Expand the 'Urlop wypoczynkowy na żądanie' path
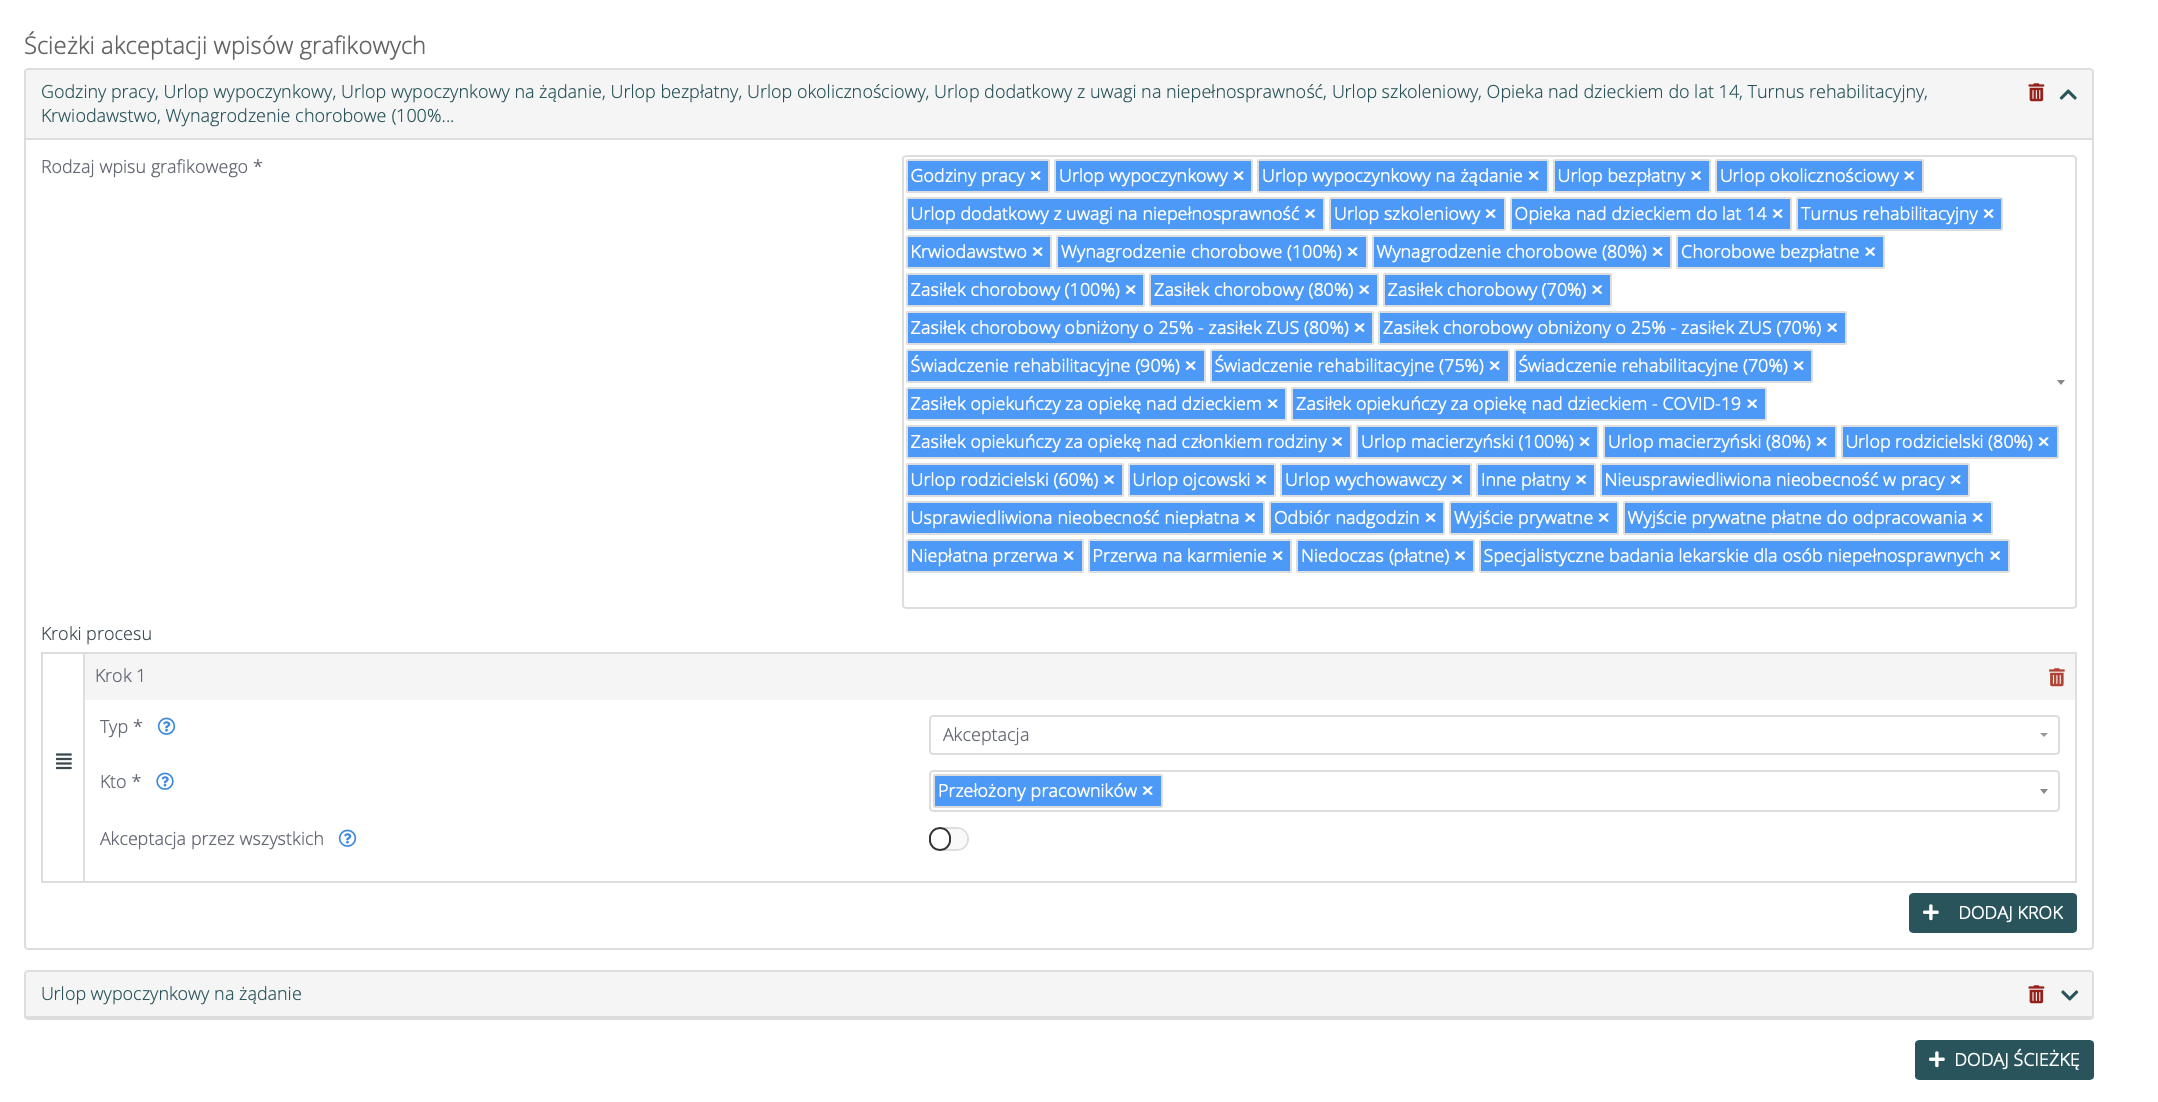This screenshot has width=2158, height=1102. [2069, 995]
